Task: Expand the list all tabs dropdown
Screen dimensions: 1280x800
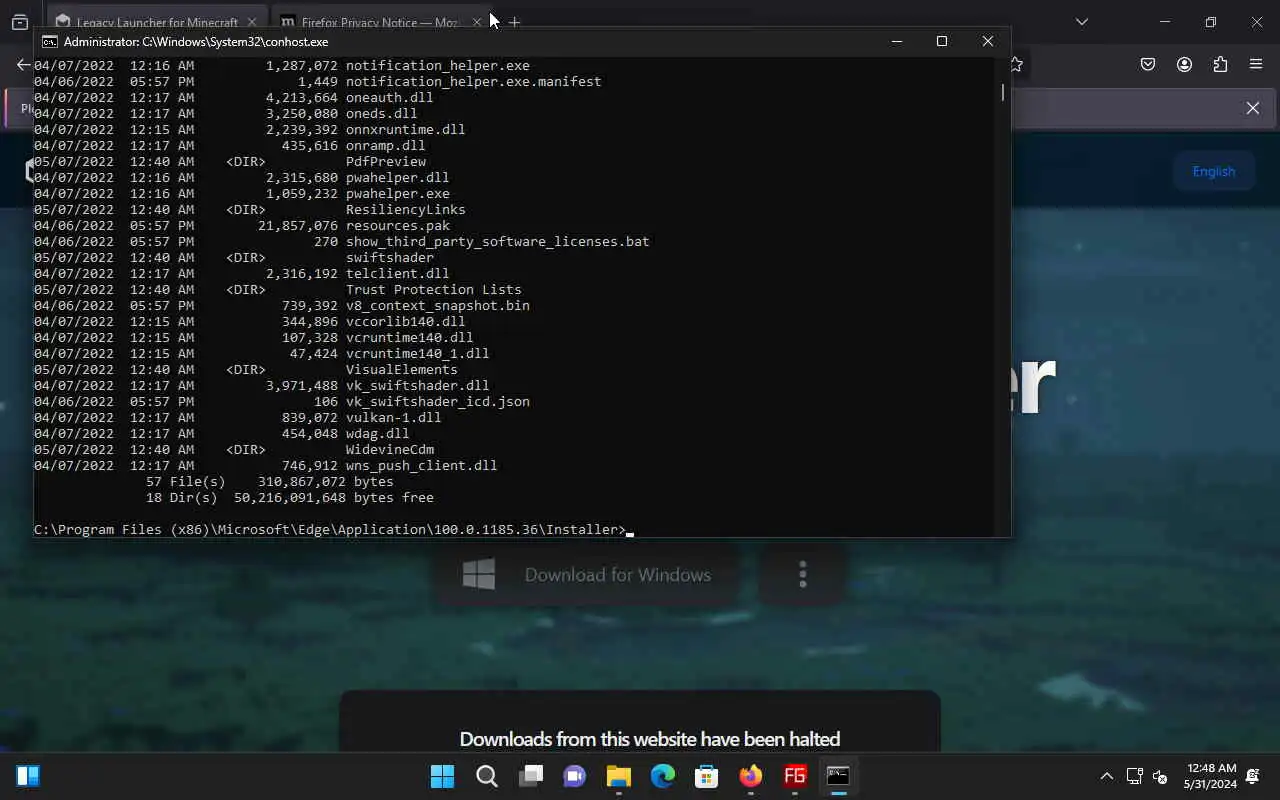Action: tap(1081, 22)
